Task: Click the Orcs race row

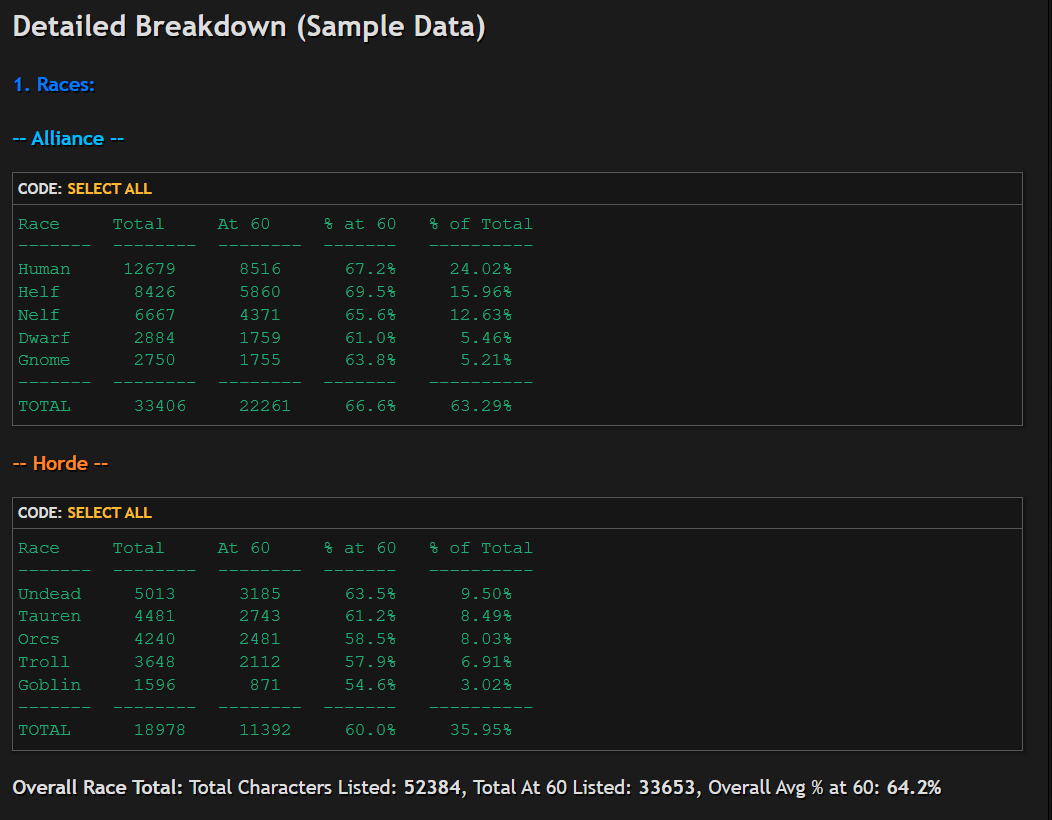Action: 265,639
